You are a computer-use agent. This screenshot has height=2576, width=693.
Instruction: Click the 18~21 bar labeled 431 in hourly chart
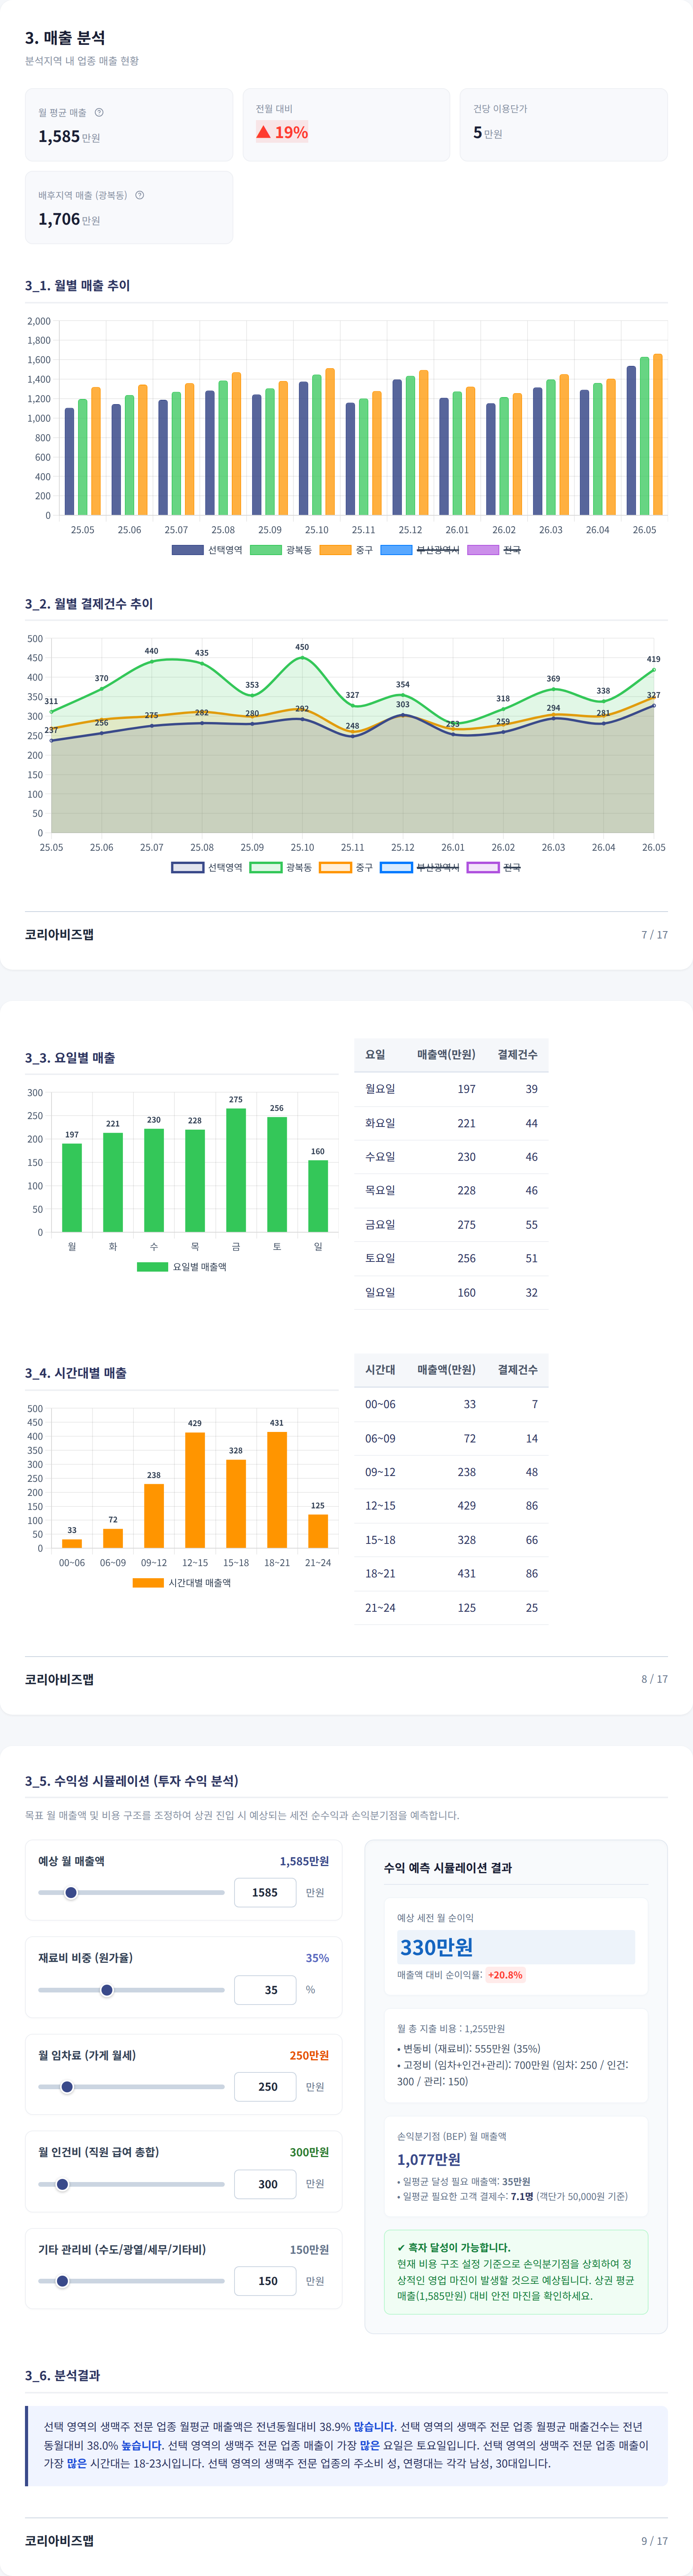click(277, 1490)
